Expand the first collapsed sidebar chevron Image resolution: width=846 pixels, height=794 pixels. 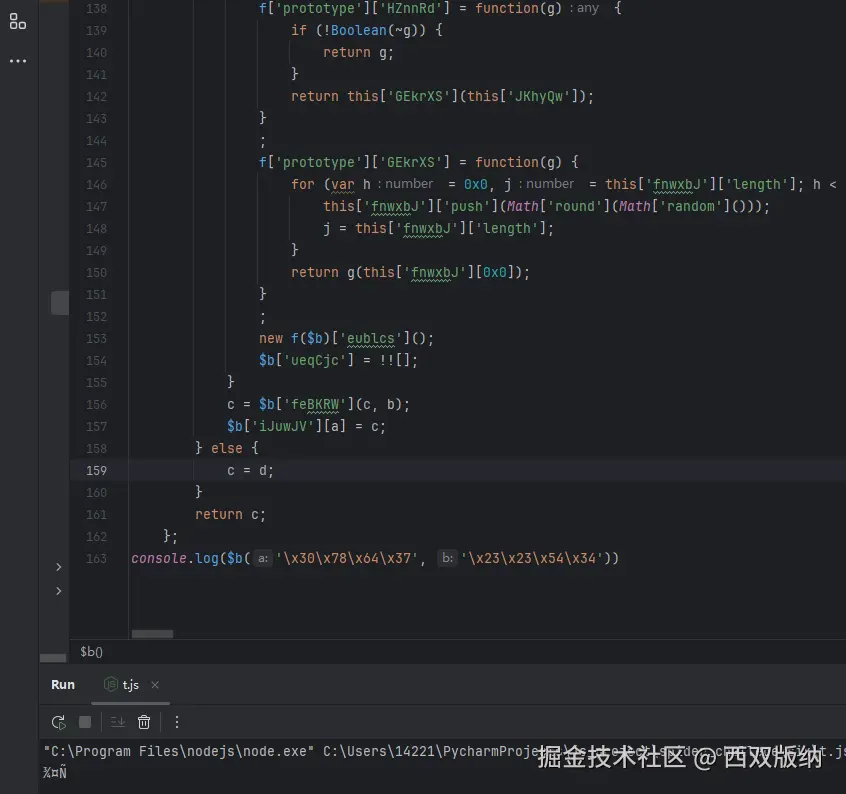pos(58,567)
